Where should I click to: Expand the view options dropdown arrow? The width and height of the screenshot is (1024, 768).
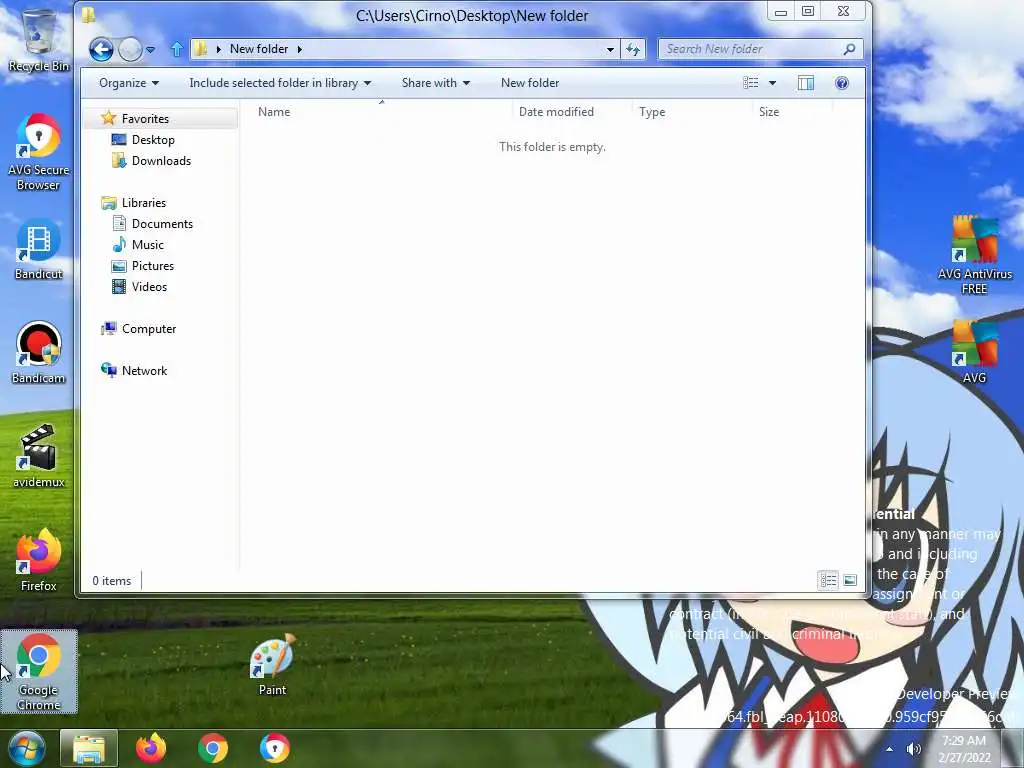pos(773,83)
